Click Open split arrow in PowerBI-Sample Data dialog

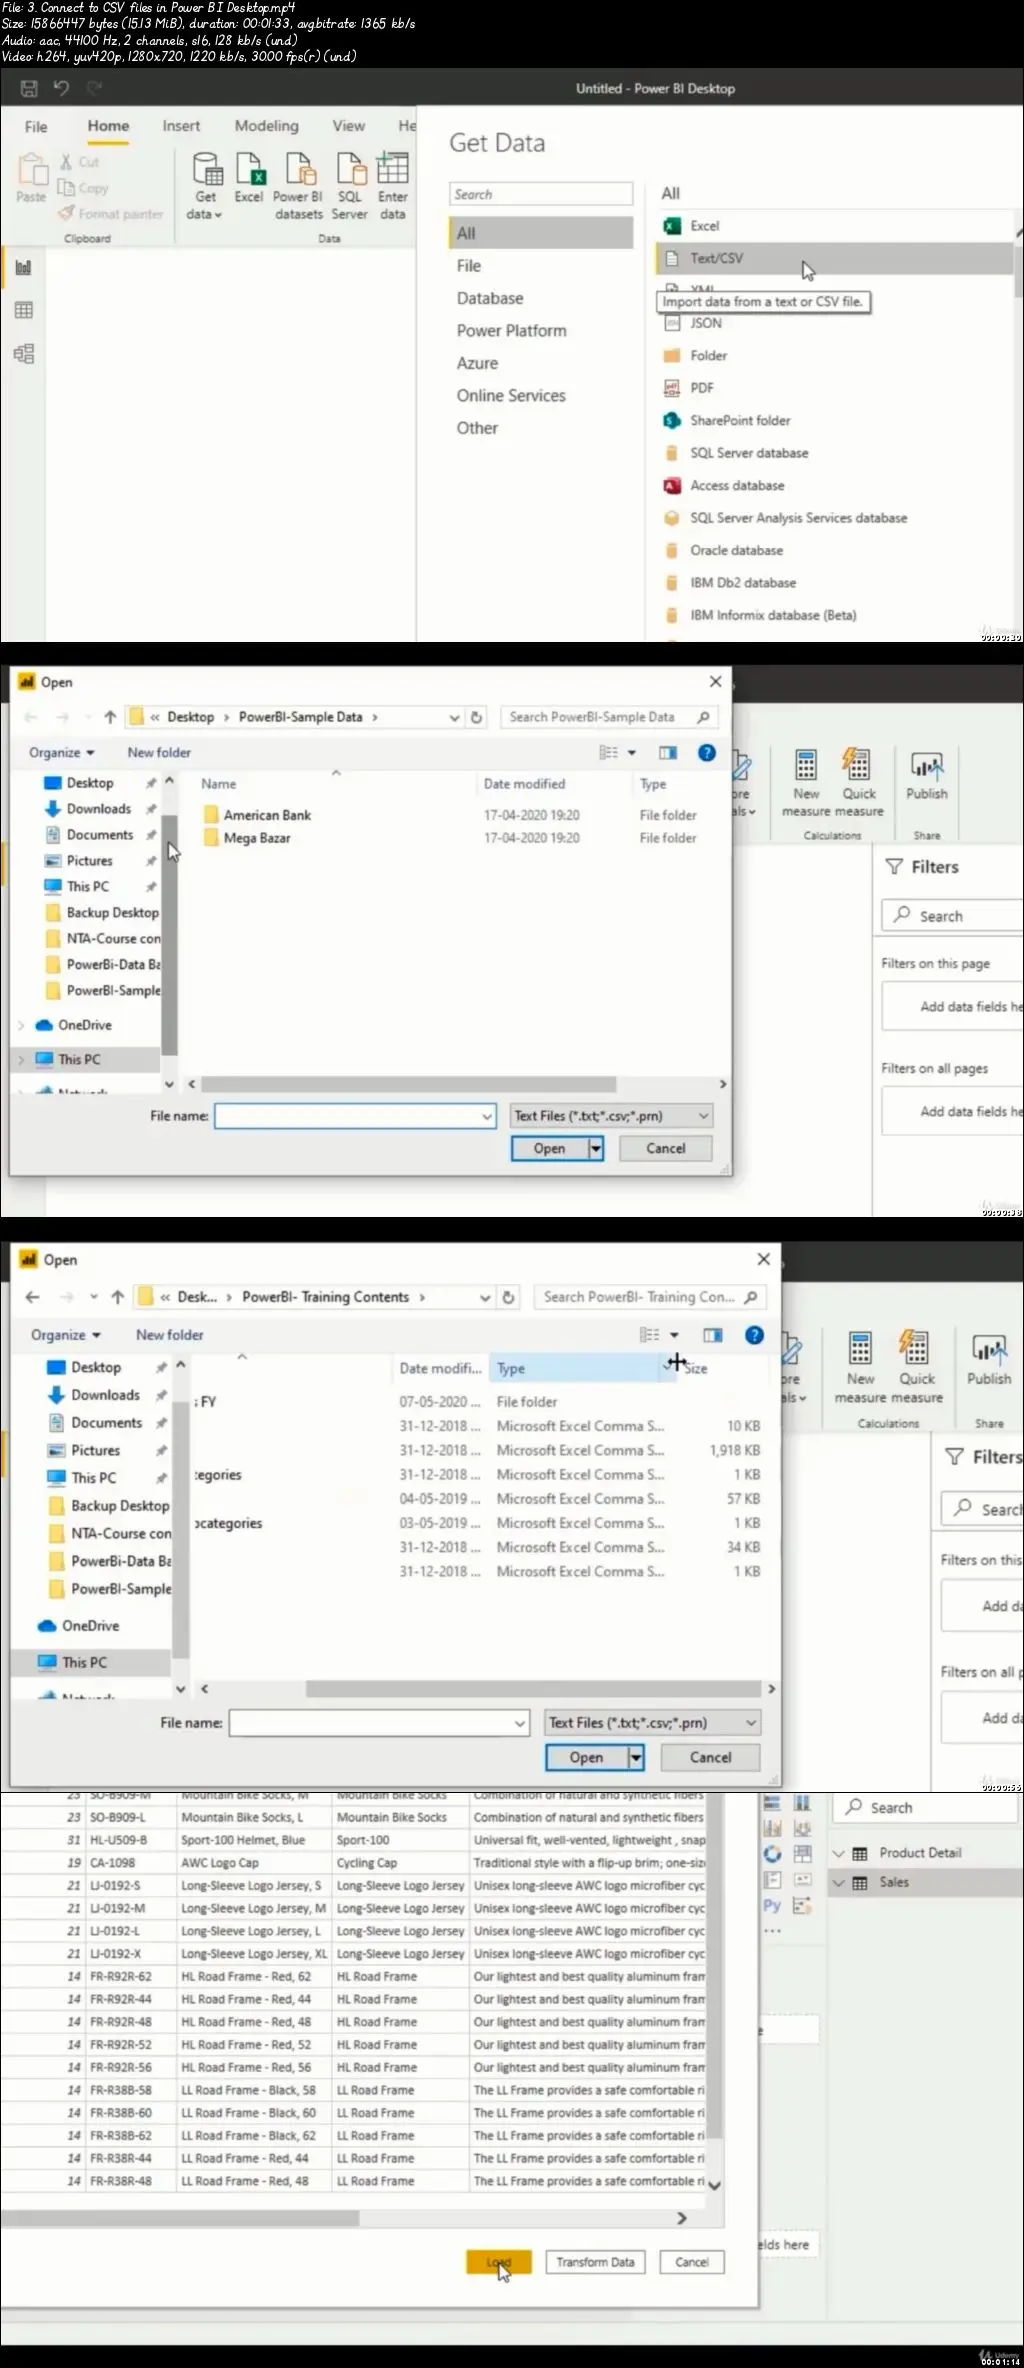pos(596,1149)
